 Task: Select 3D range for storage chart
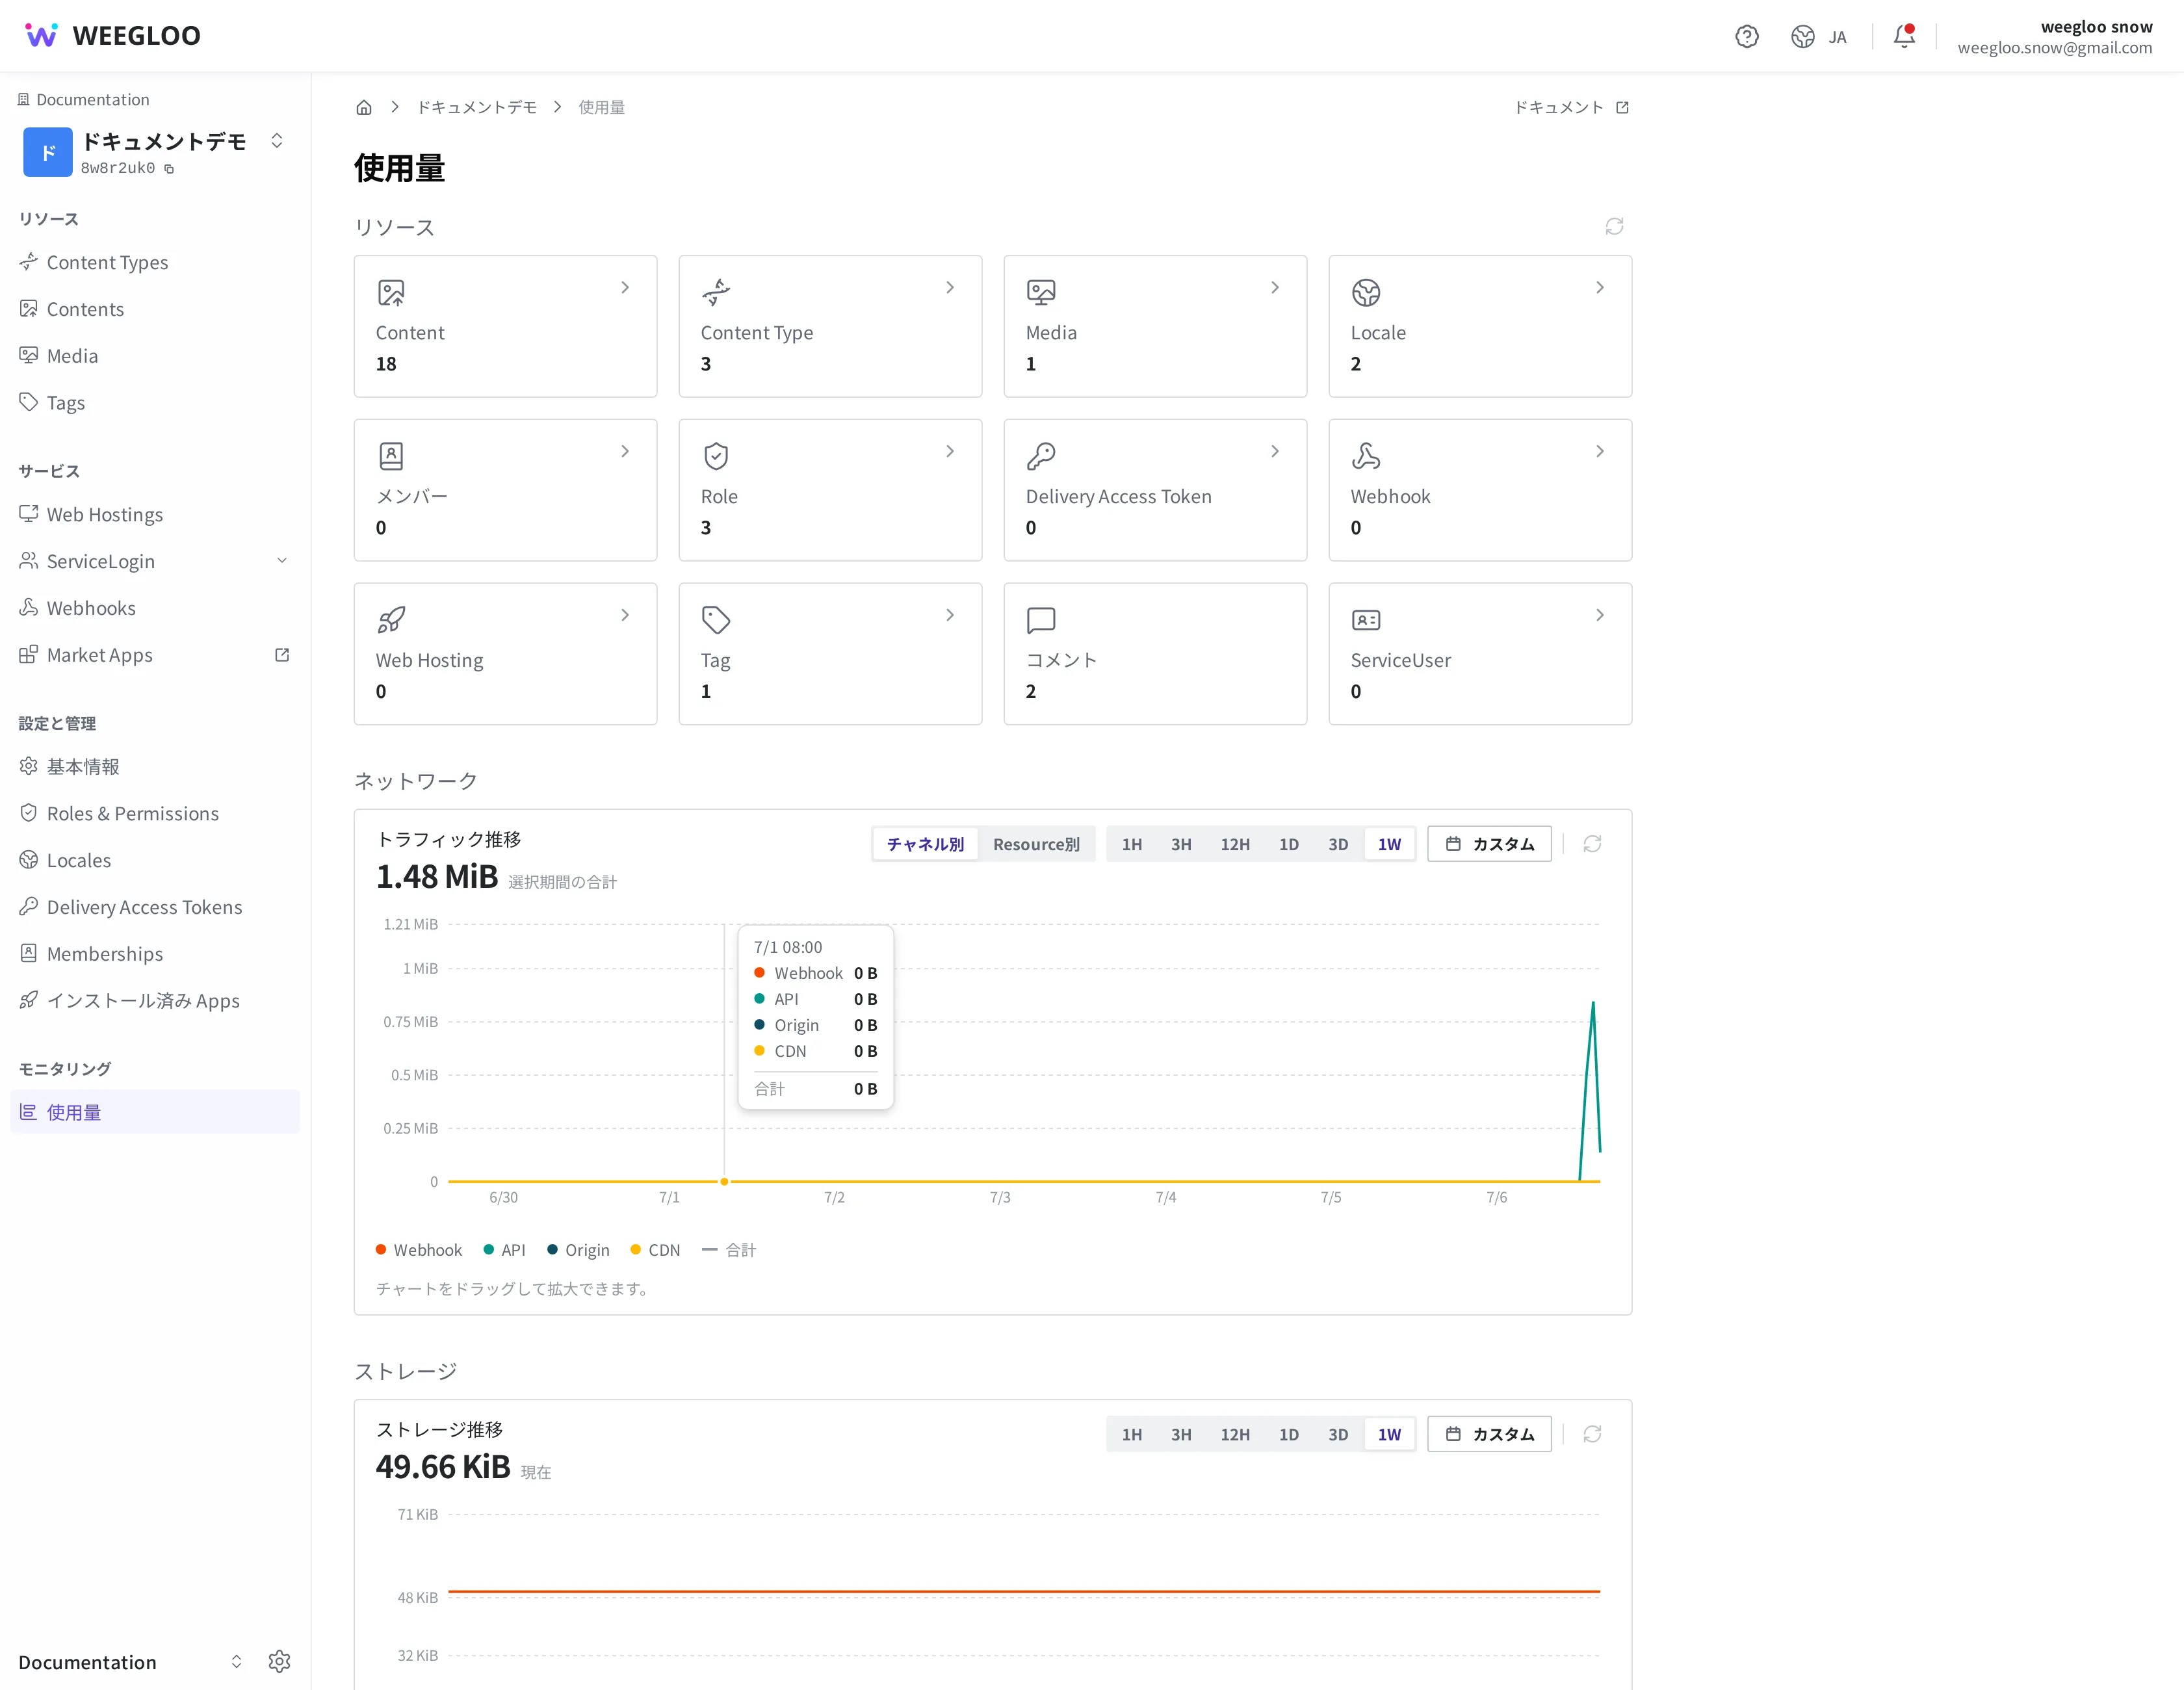click(1338, 1434)
